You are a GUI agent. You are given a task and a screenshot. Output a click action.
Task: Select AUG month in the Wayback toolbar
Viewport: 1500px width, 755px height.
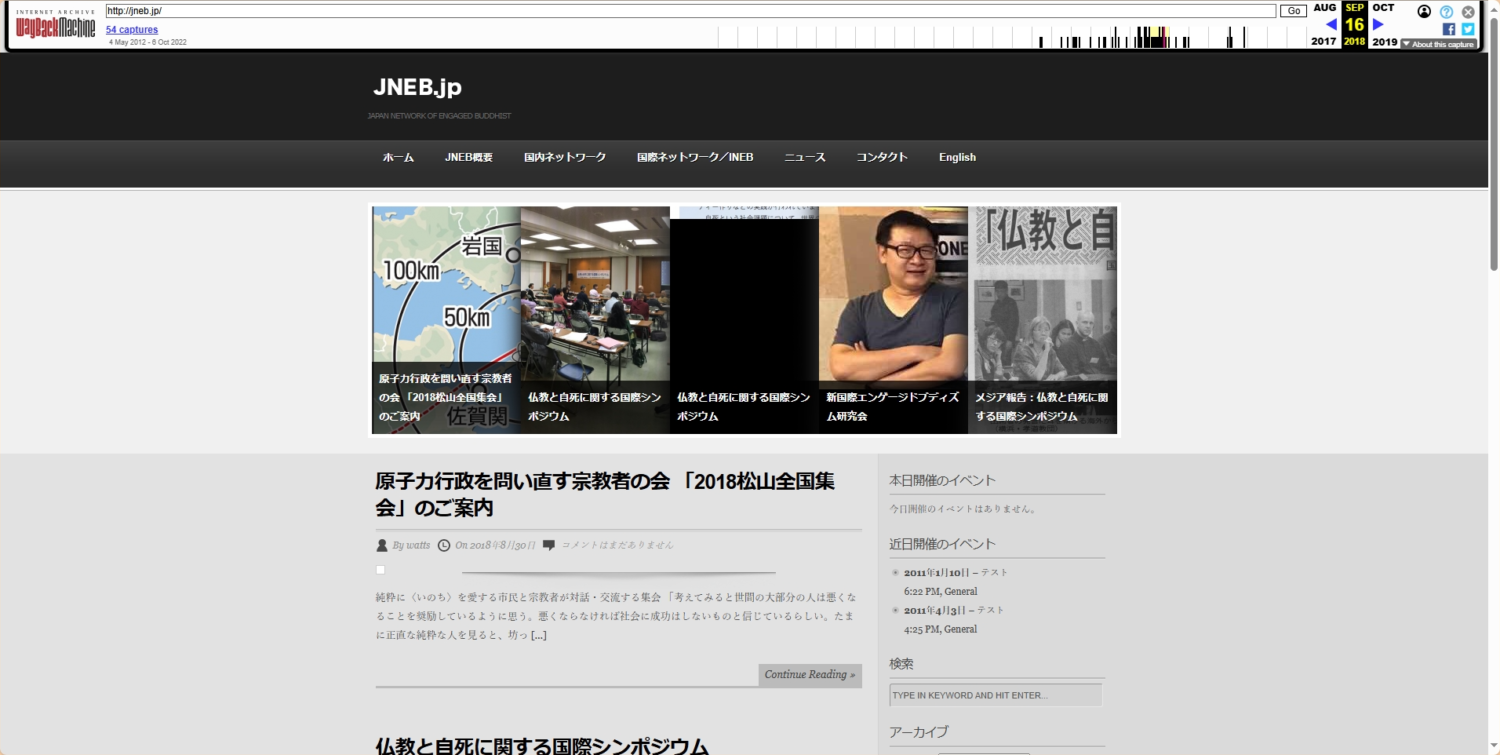pos(1325,8)
